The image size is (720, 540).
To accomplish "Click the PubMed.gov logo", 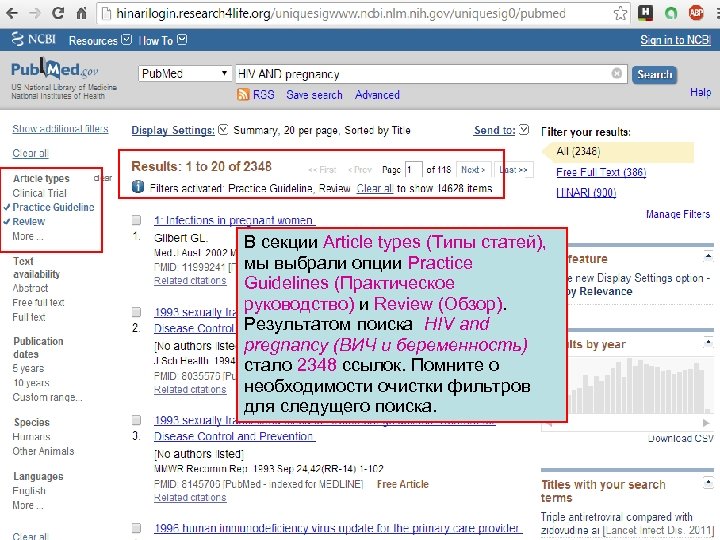I will pos(55,69).
